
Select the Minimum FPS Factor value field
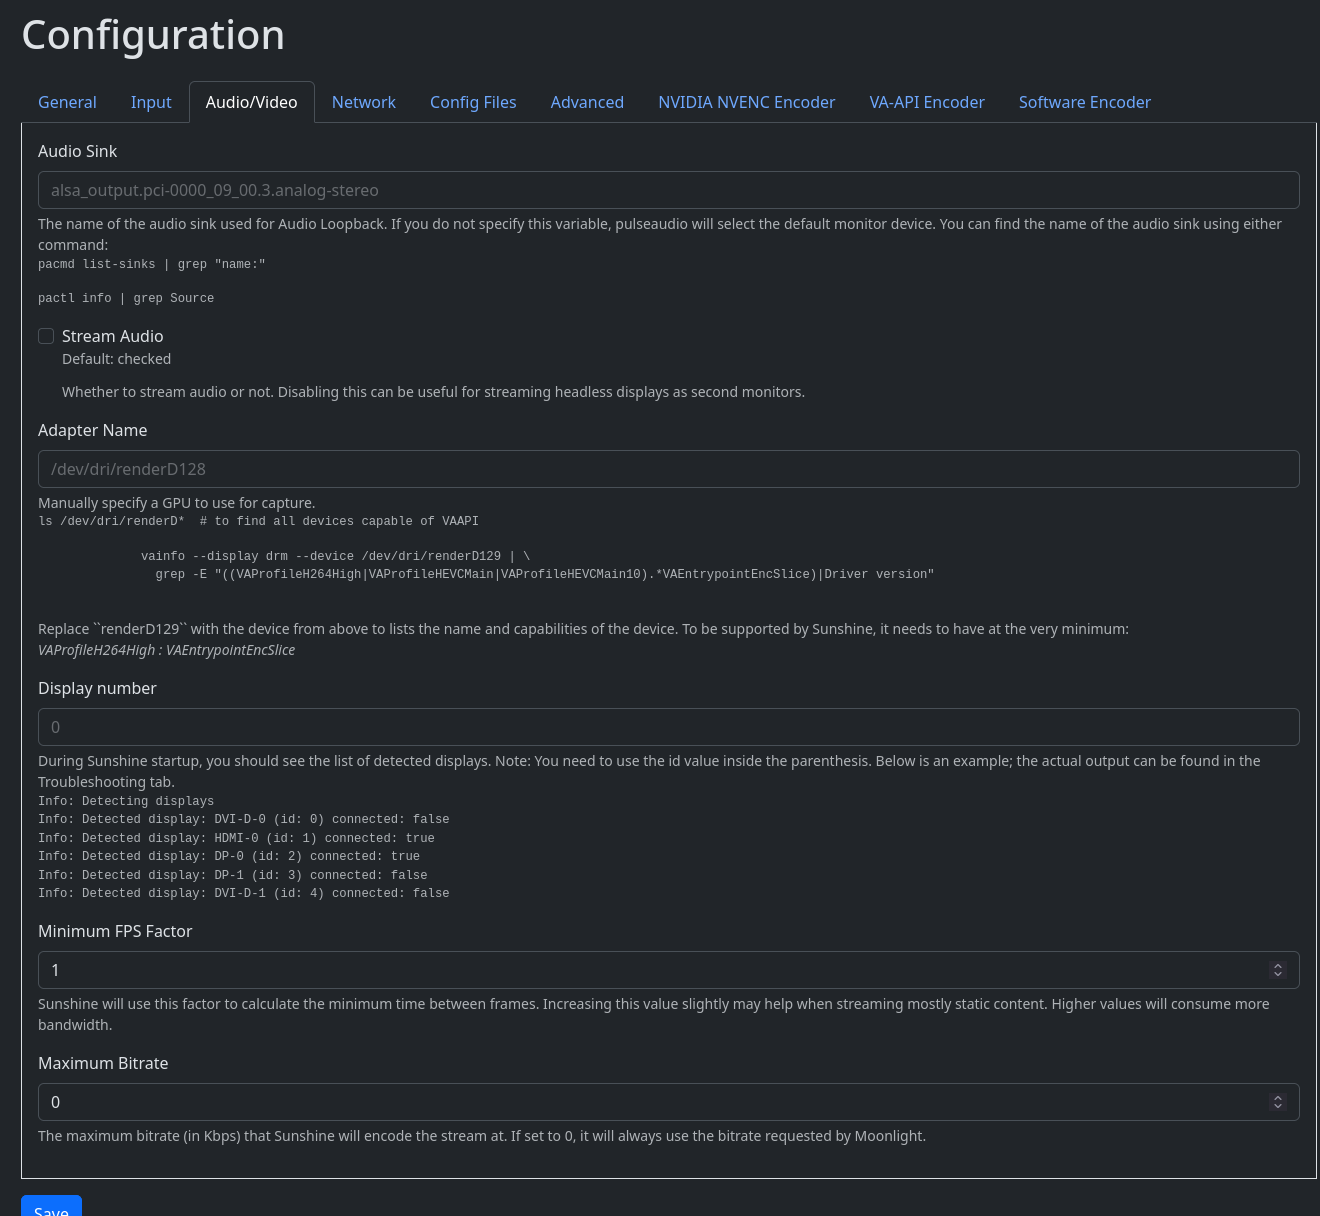(x=650, y=970)
